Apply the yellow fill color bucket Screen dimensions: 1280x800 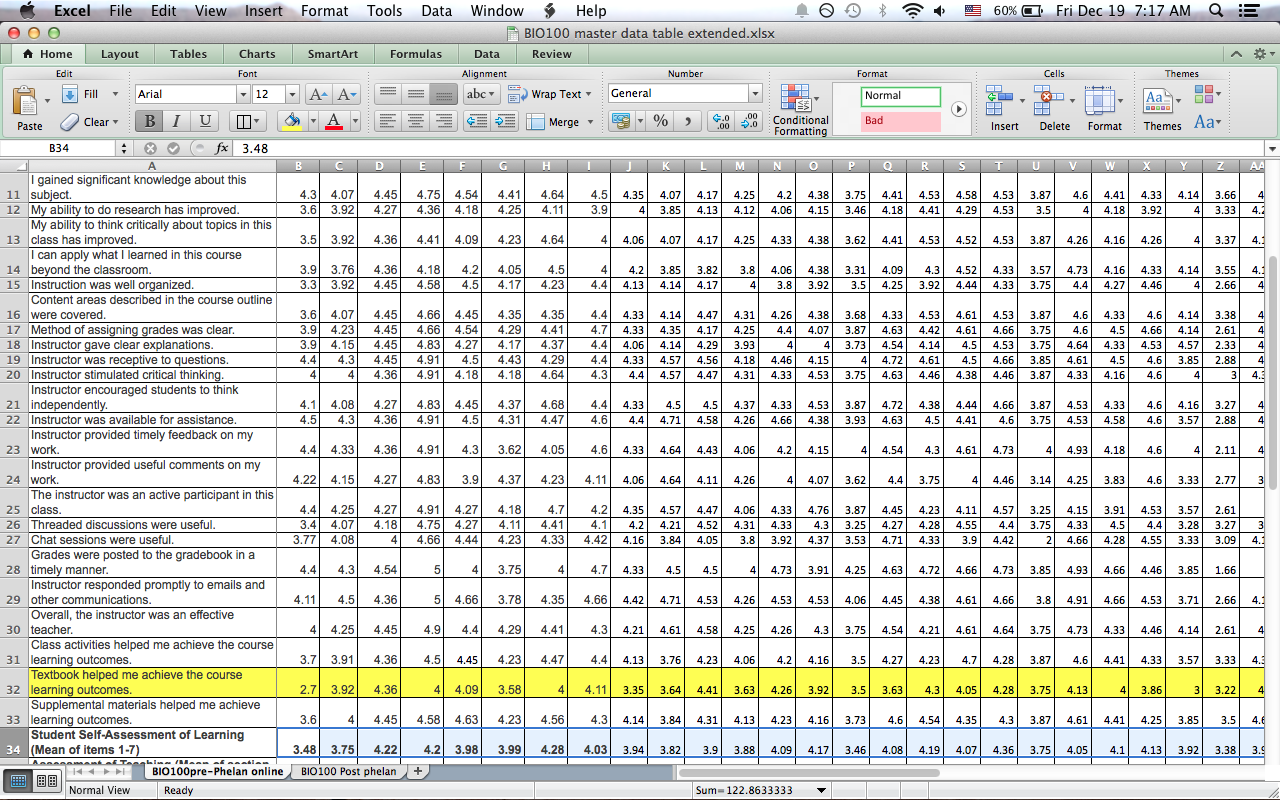click(x=291, y=121)
